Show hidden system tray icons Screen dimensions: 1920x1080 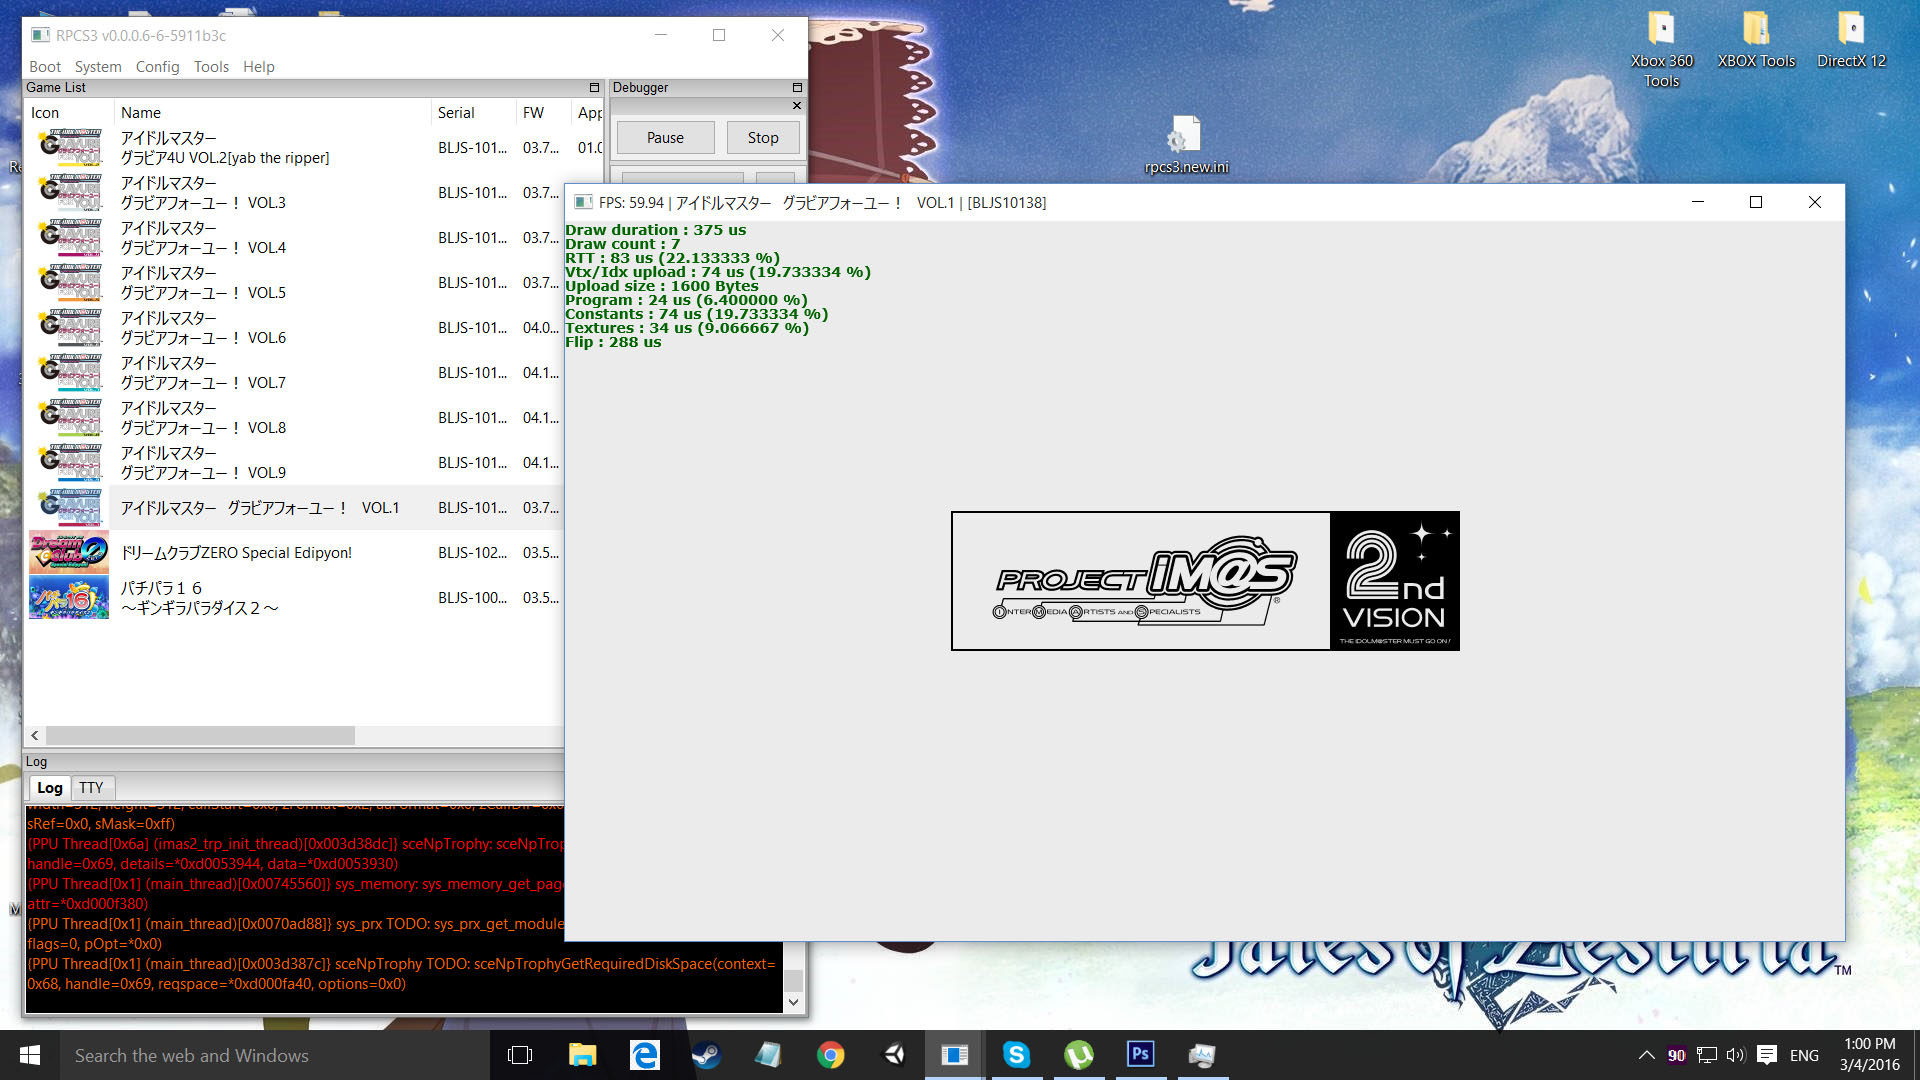tap(1646, 1055)
